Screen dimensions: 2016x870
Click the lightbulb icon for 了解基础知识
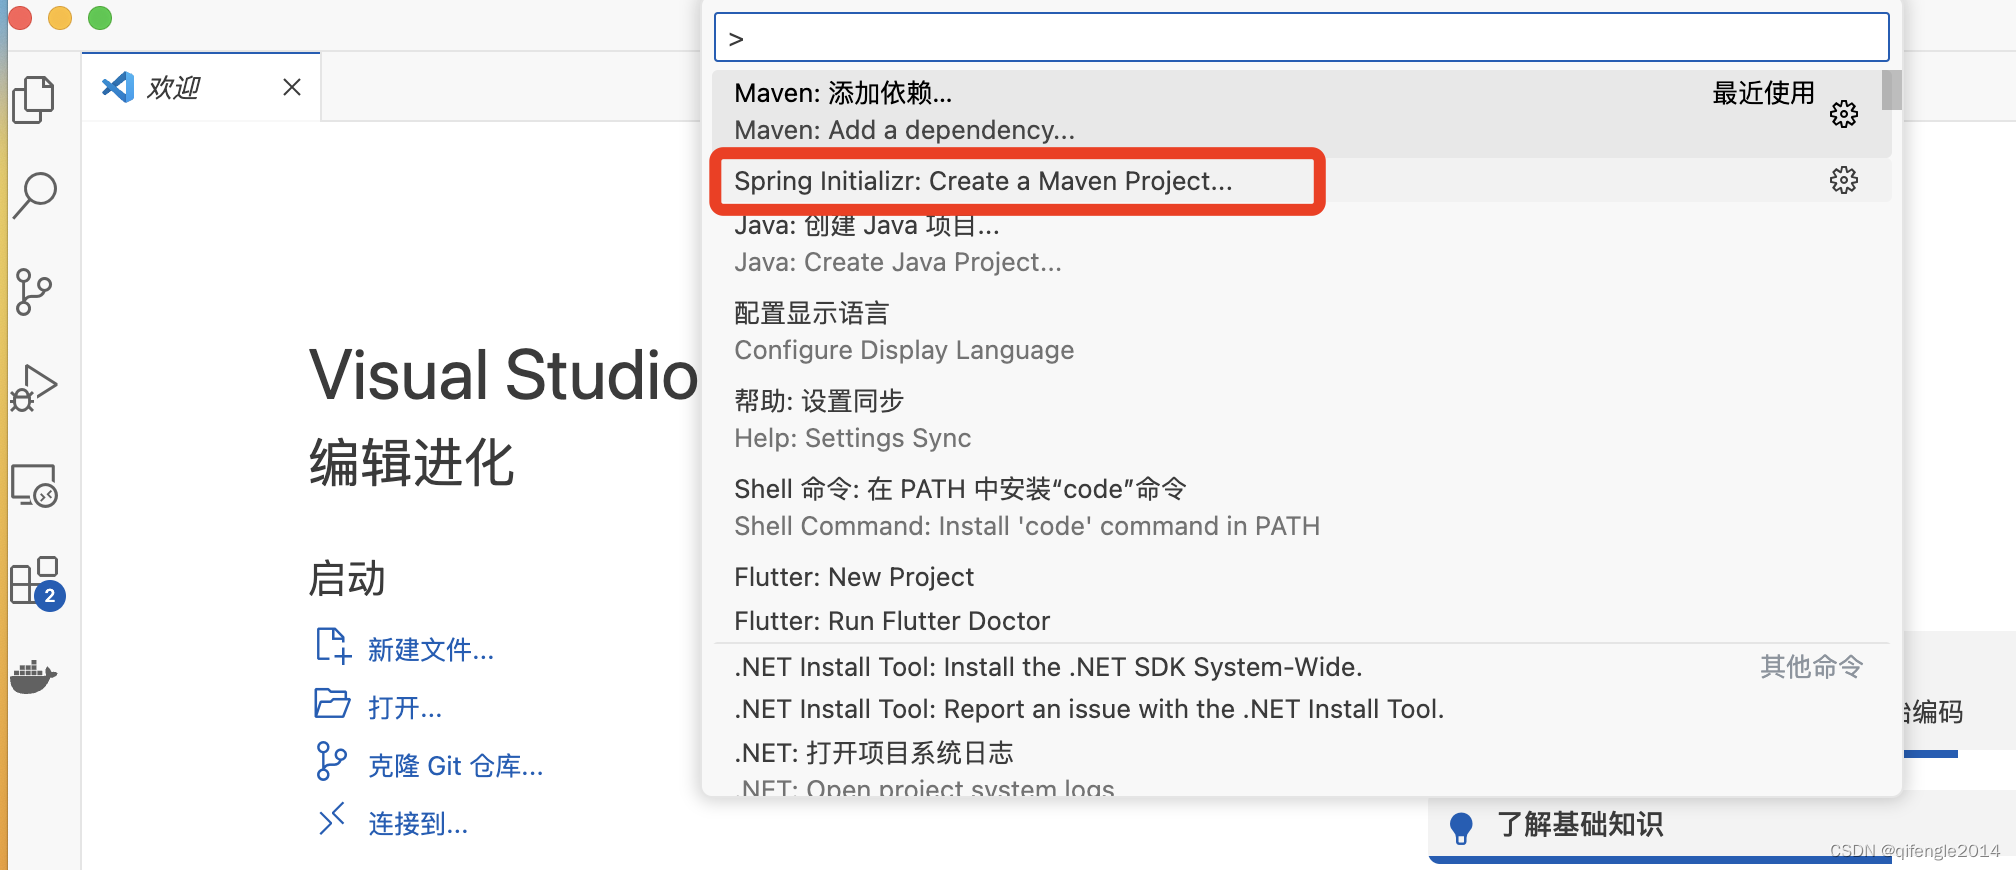[x=1461, y=827]
